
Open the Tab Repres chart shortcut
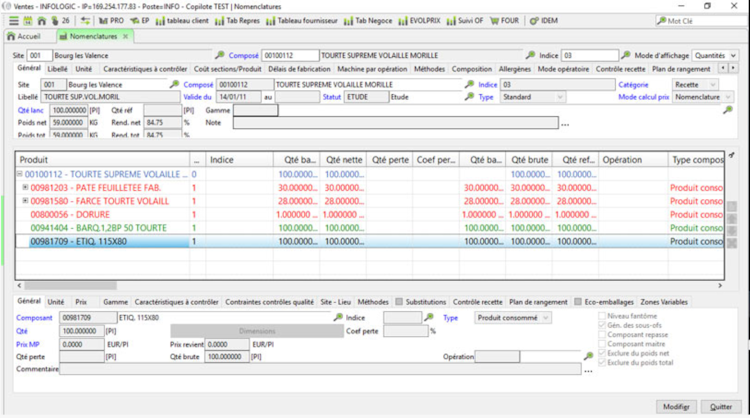coord(238,21)
